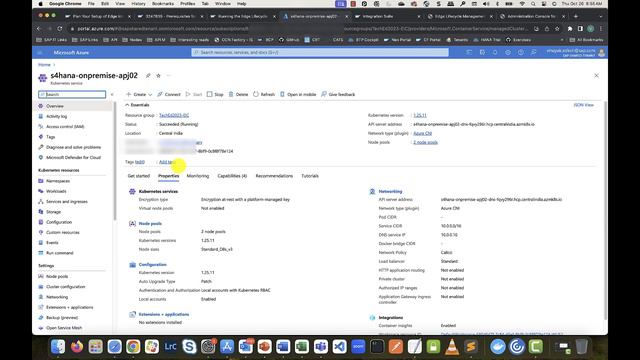Click the Azure global search box
This screenshot has height=360, width=640.
[320, 53]
